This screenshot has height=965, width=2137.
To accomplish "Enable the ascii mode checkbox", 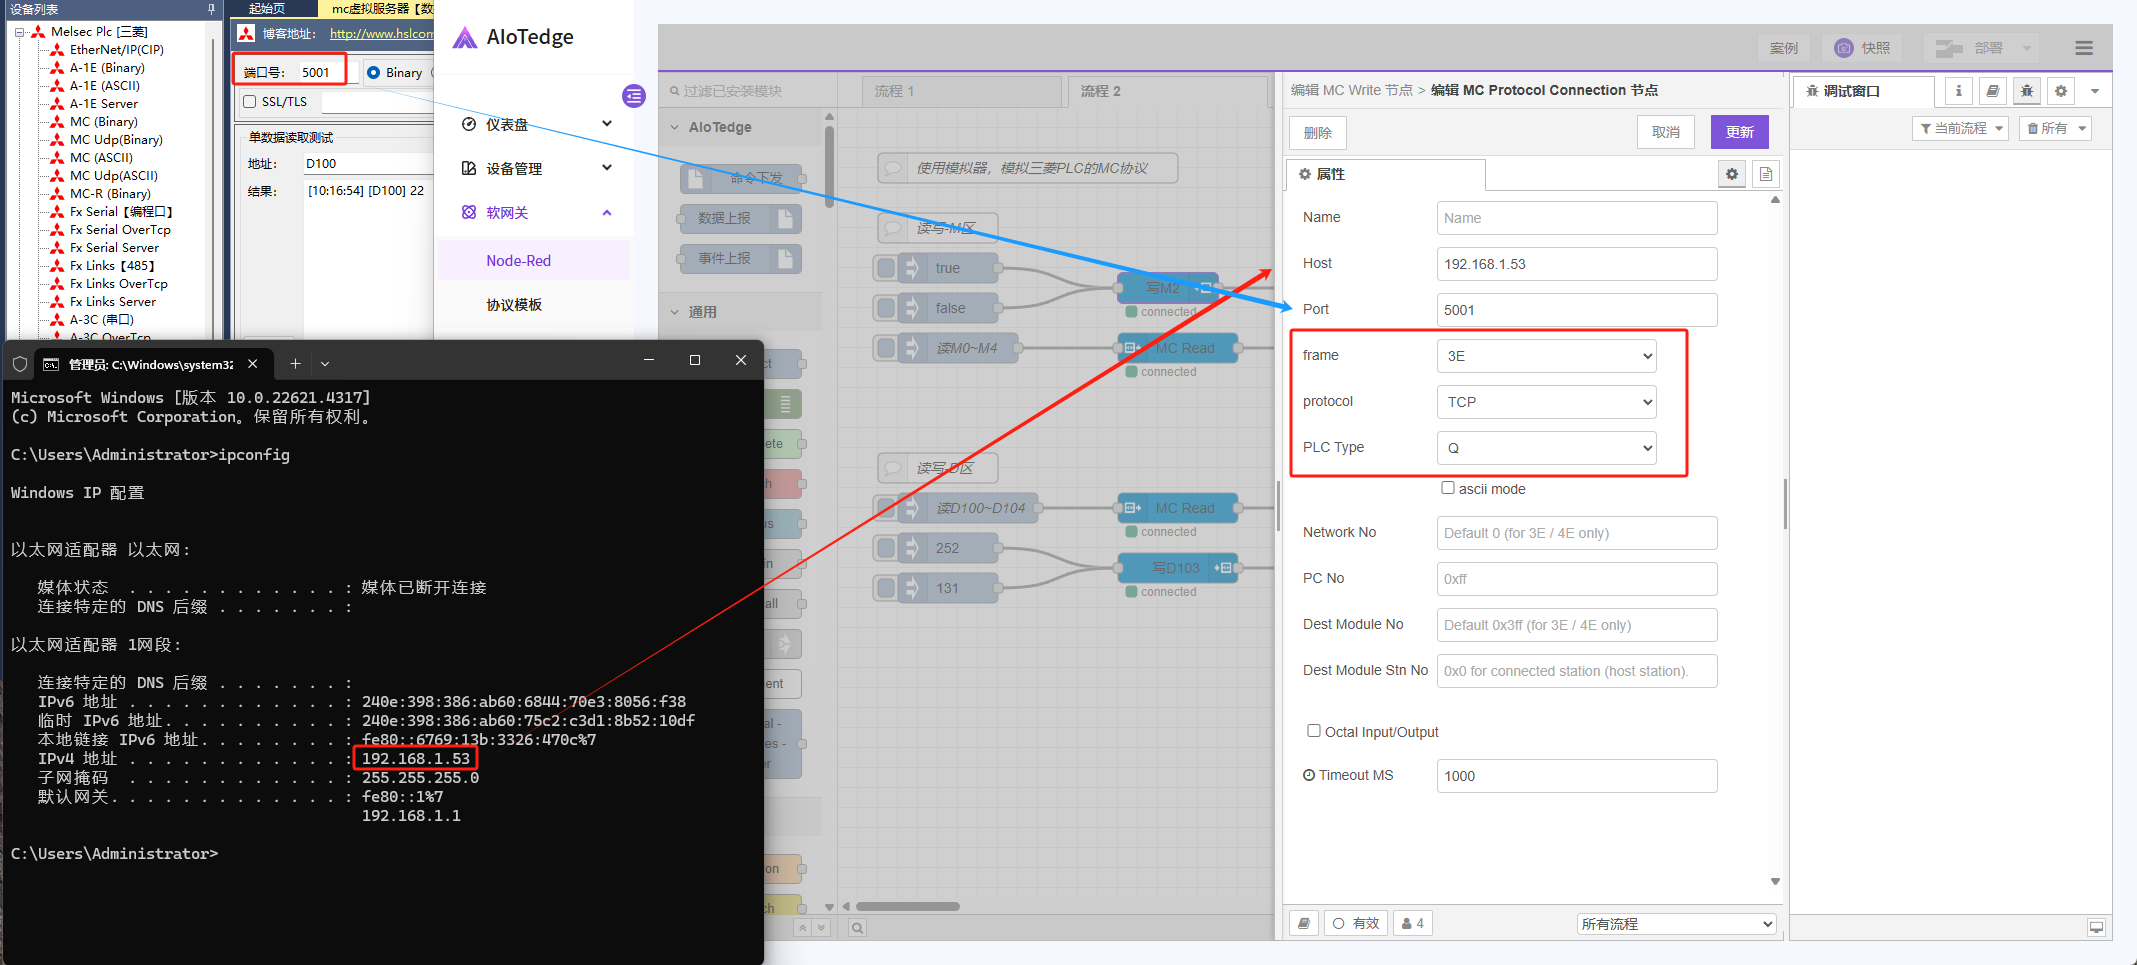I will [x=1447, y=488].
